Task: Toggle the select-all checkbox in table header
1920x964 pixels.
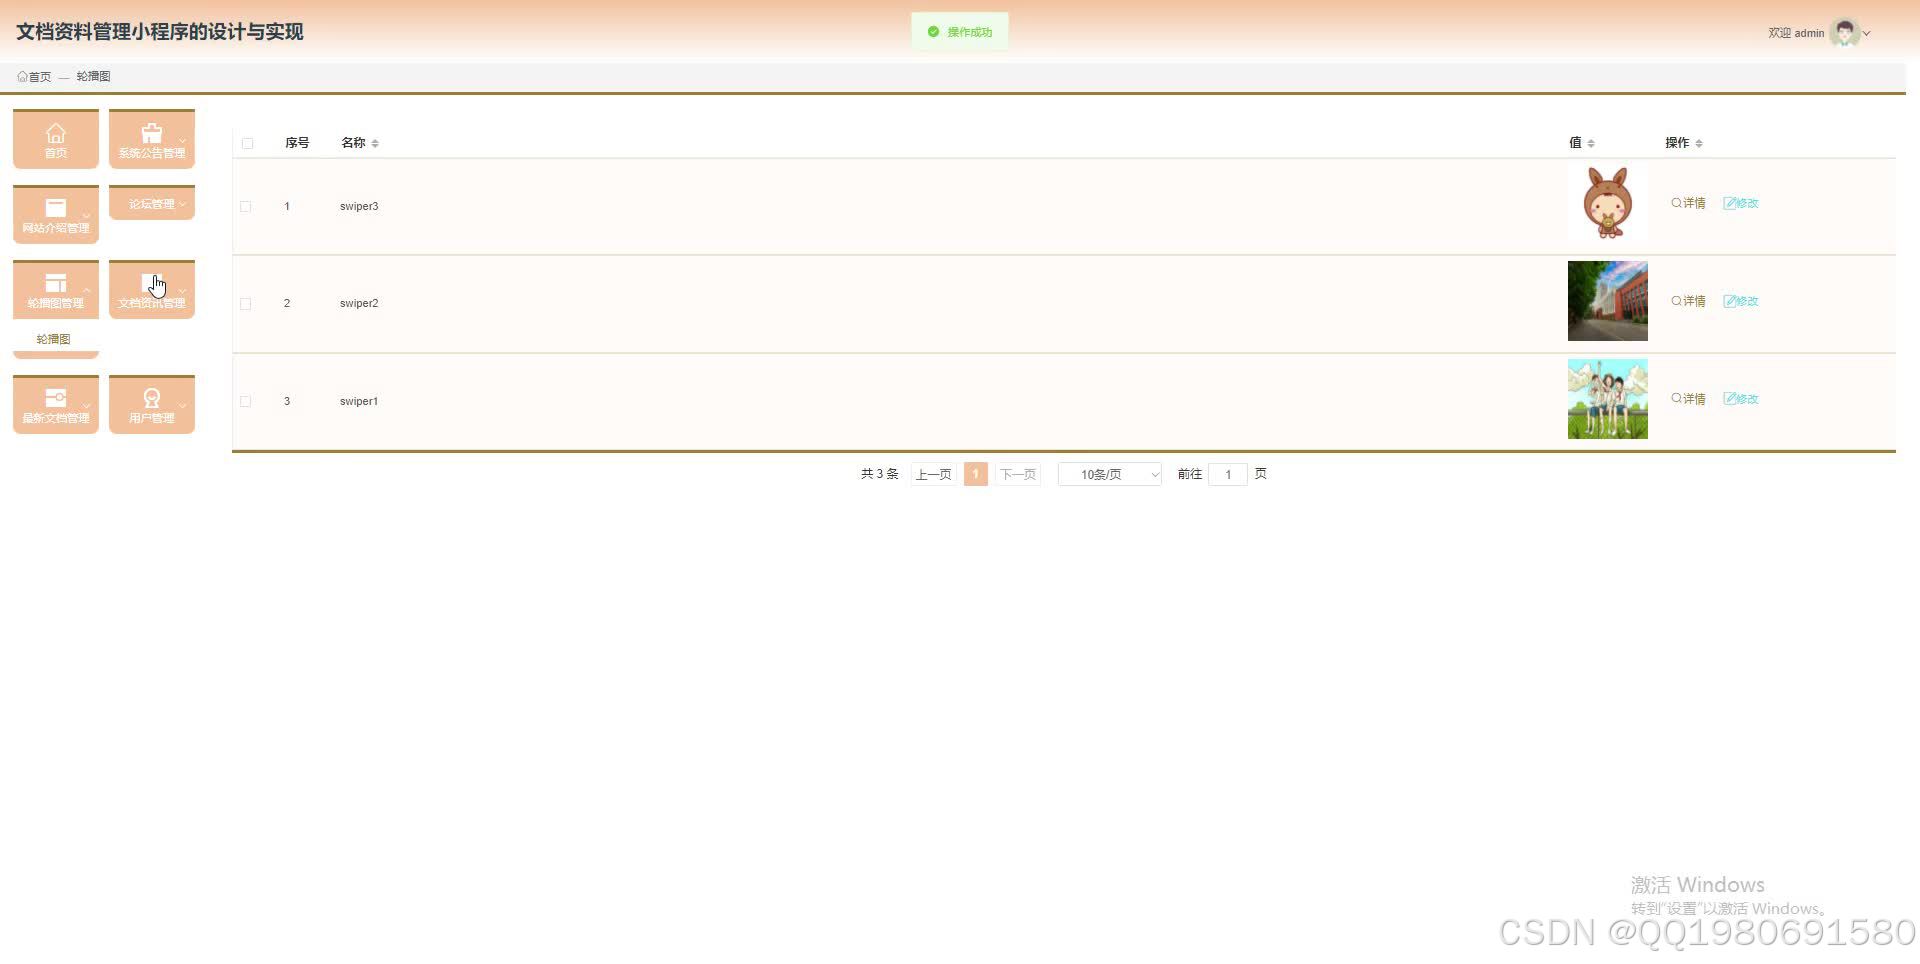Action: [247, 143]
